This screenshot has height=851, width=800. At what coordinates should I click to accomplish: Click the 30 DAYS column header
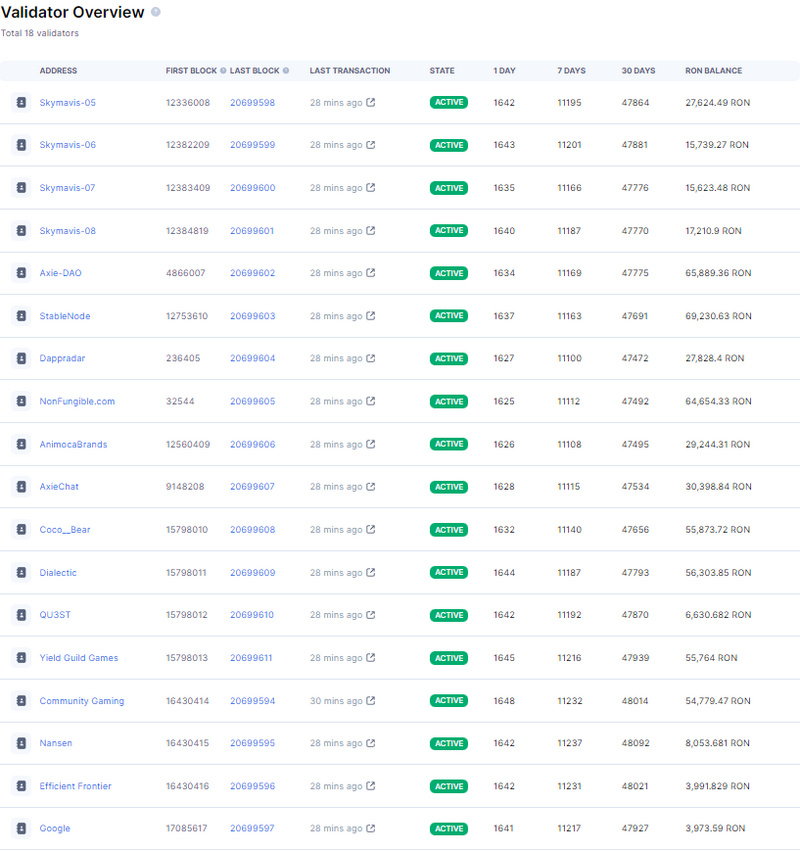(x=638, y=71)
